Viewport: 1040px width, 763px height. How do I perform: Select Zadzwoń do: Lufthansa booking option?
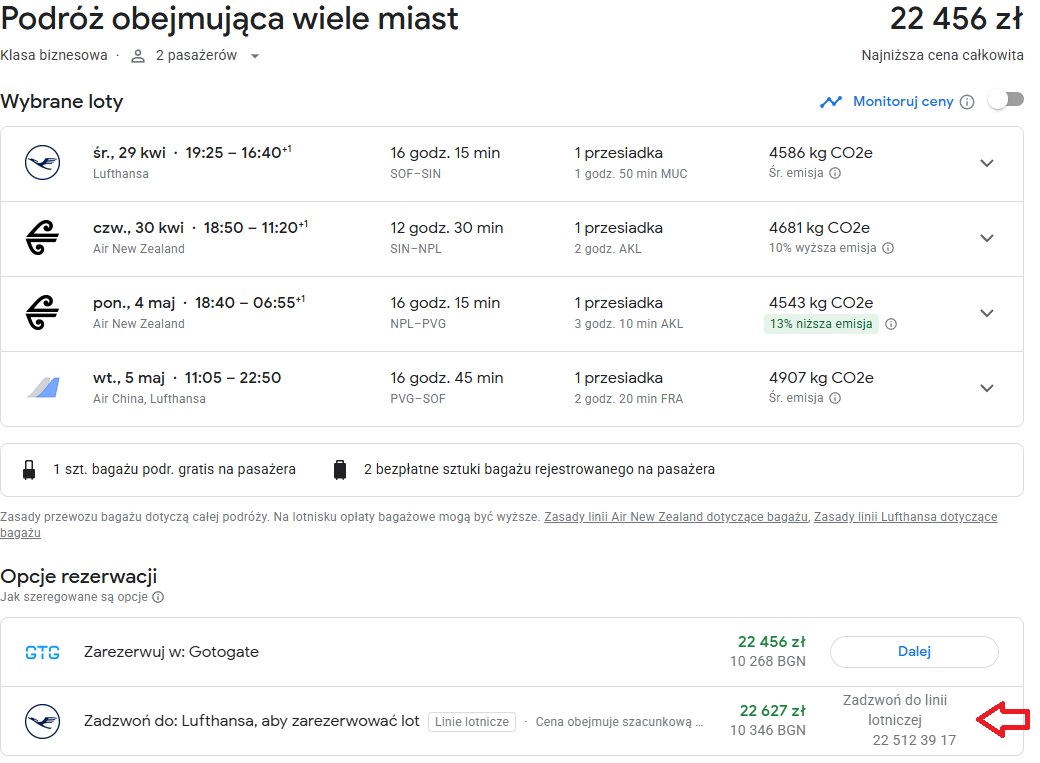[511, 721]
